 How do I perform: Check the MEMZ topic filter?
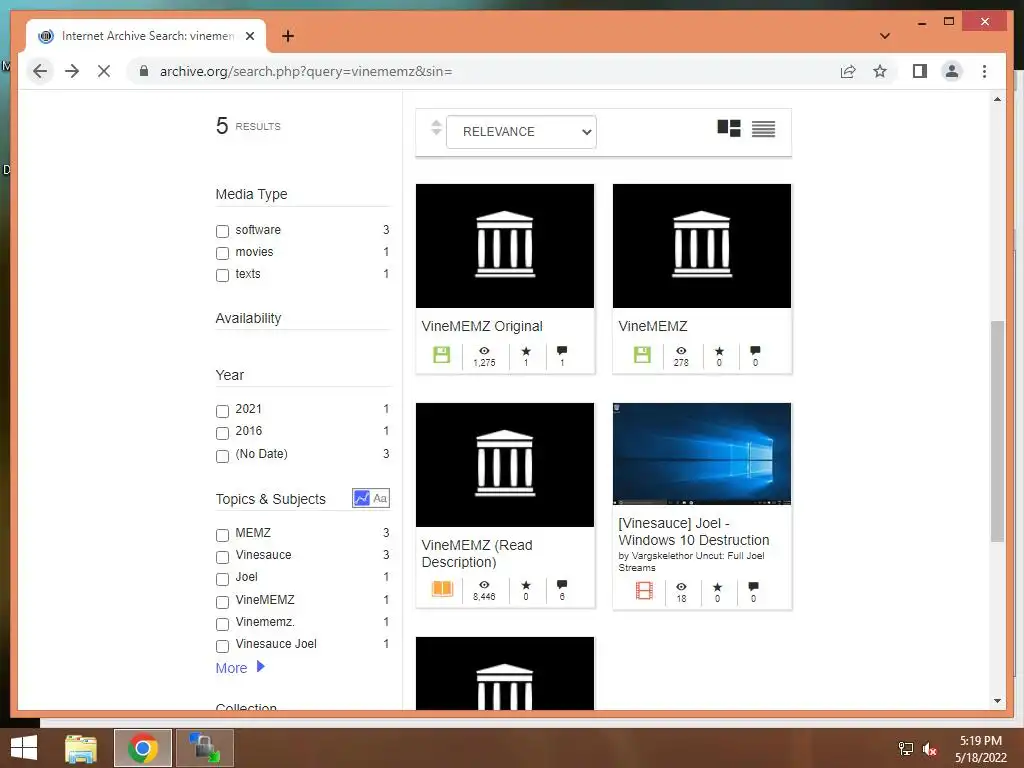[222, 535]
